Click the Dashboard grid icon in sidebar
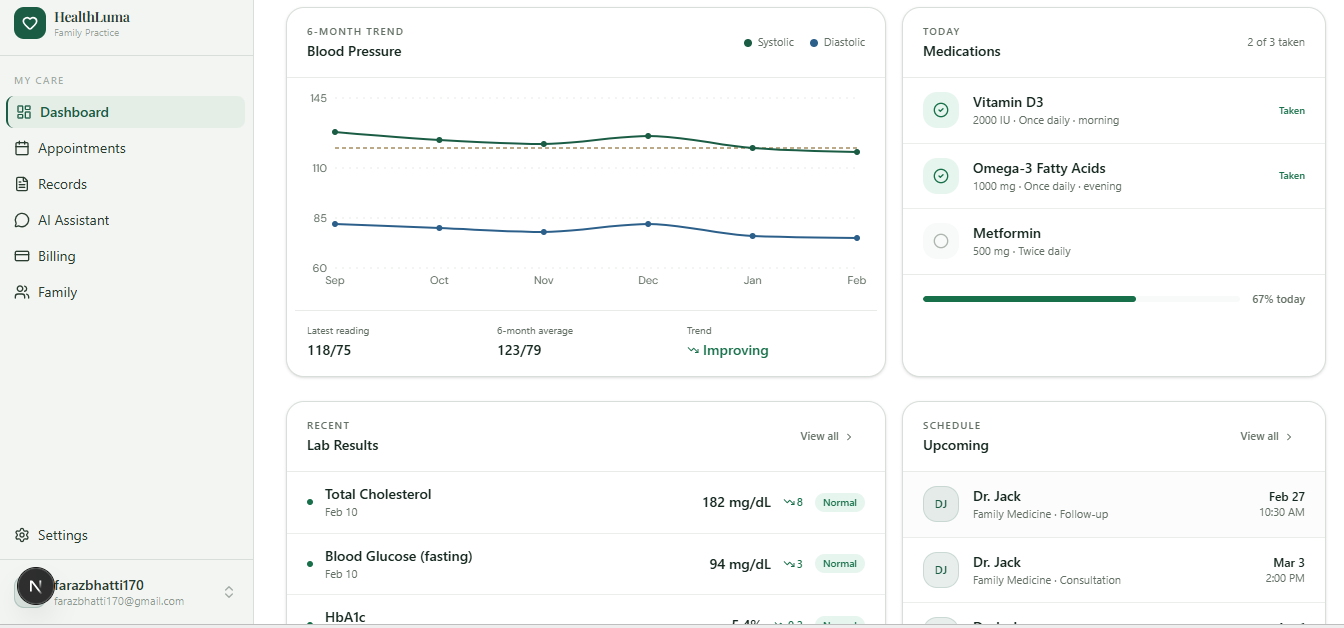 24,112
